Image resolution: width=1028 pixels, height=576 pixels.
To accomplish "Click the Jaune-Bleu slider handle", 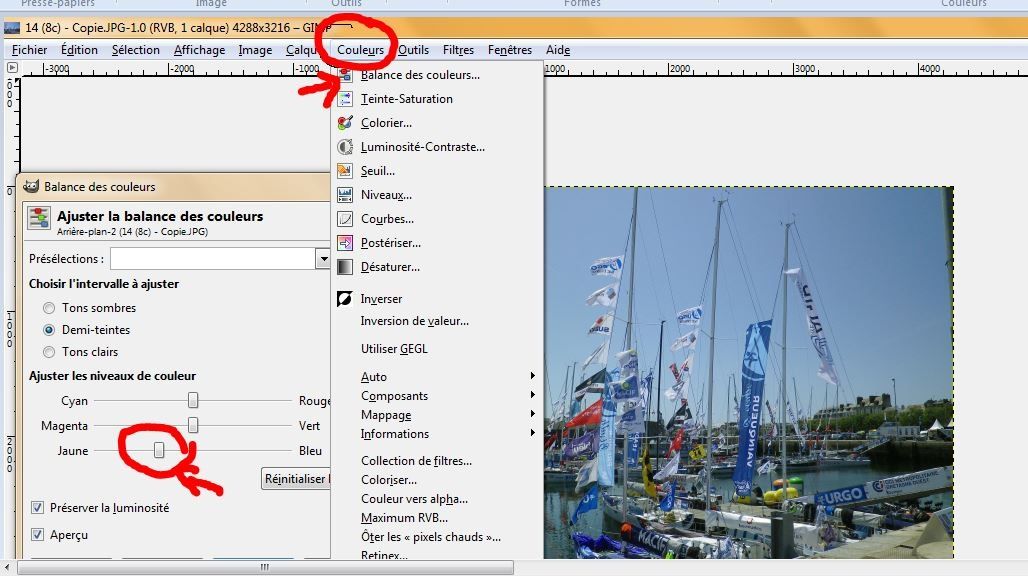I will 159,450.
